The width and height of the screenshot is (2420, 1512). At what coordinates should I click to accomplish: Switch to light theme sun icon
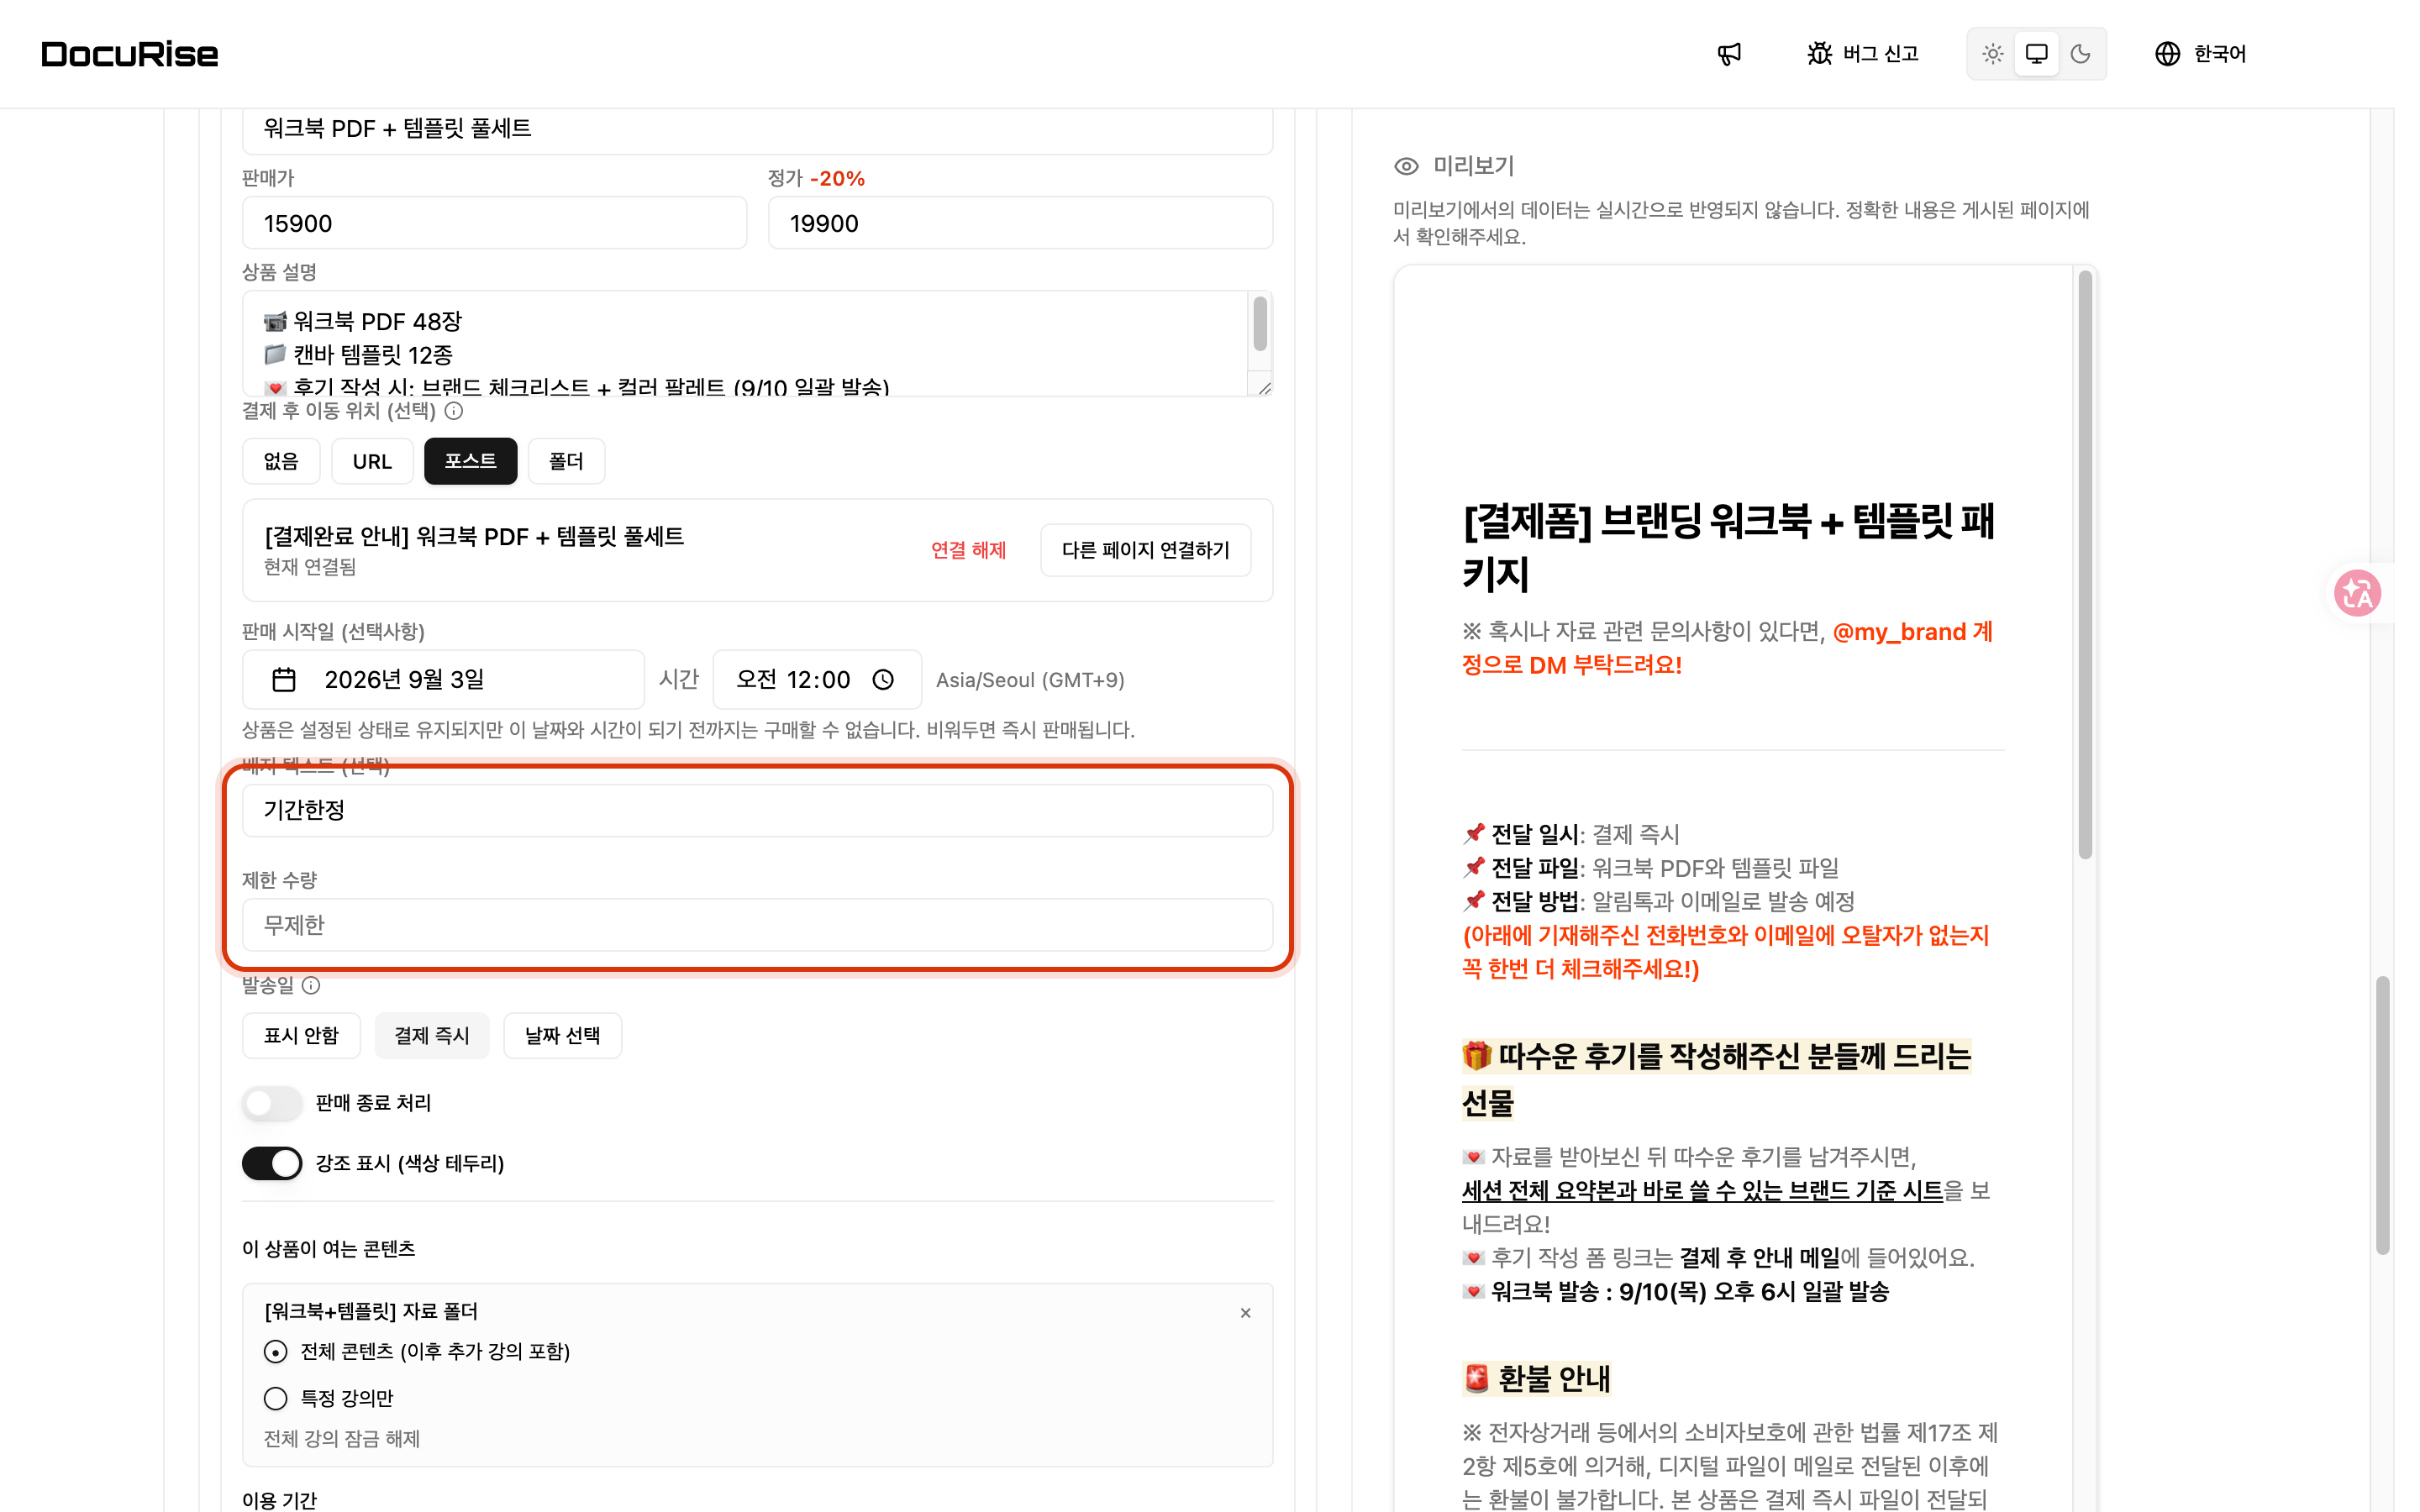point(1992,54)
